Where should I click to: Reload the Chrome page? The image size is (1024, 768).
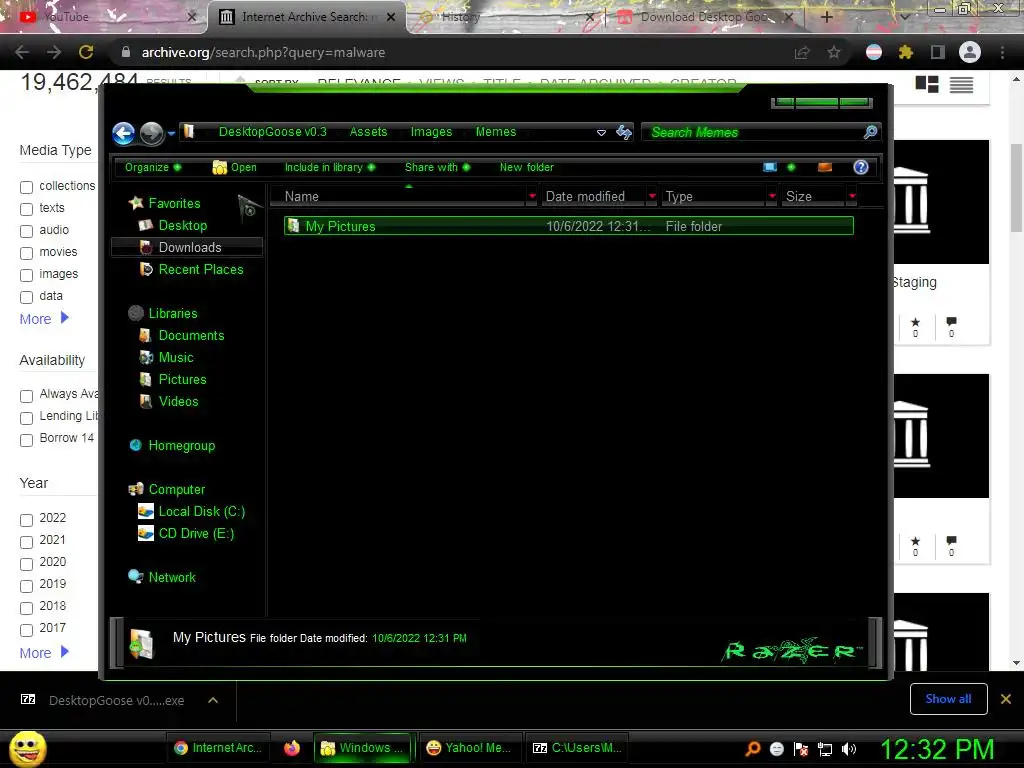(x=86, y=52)
